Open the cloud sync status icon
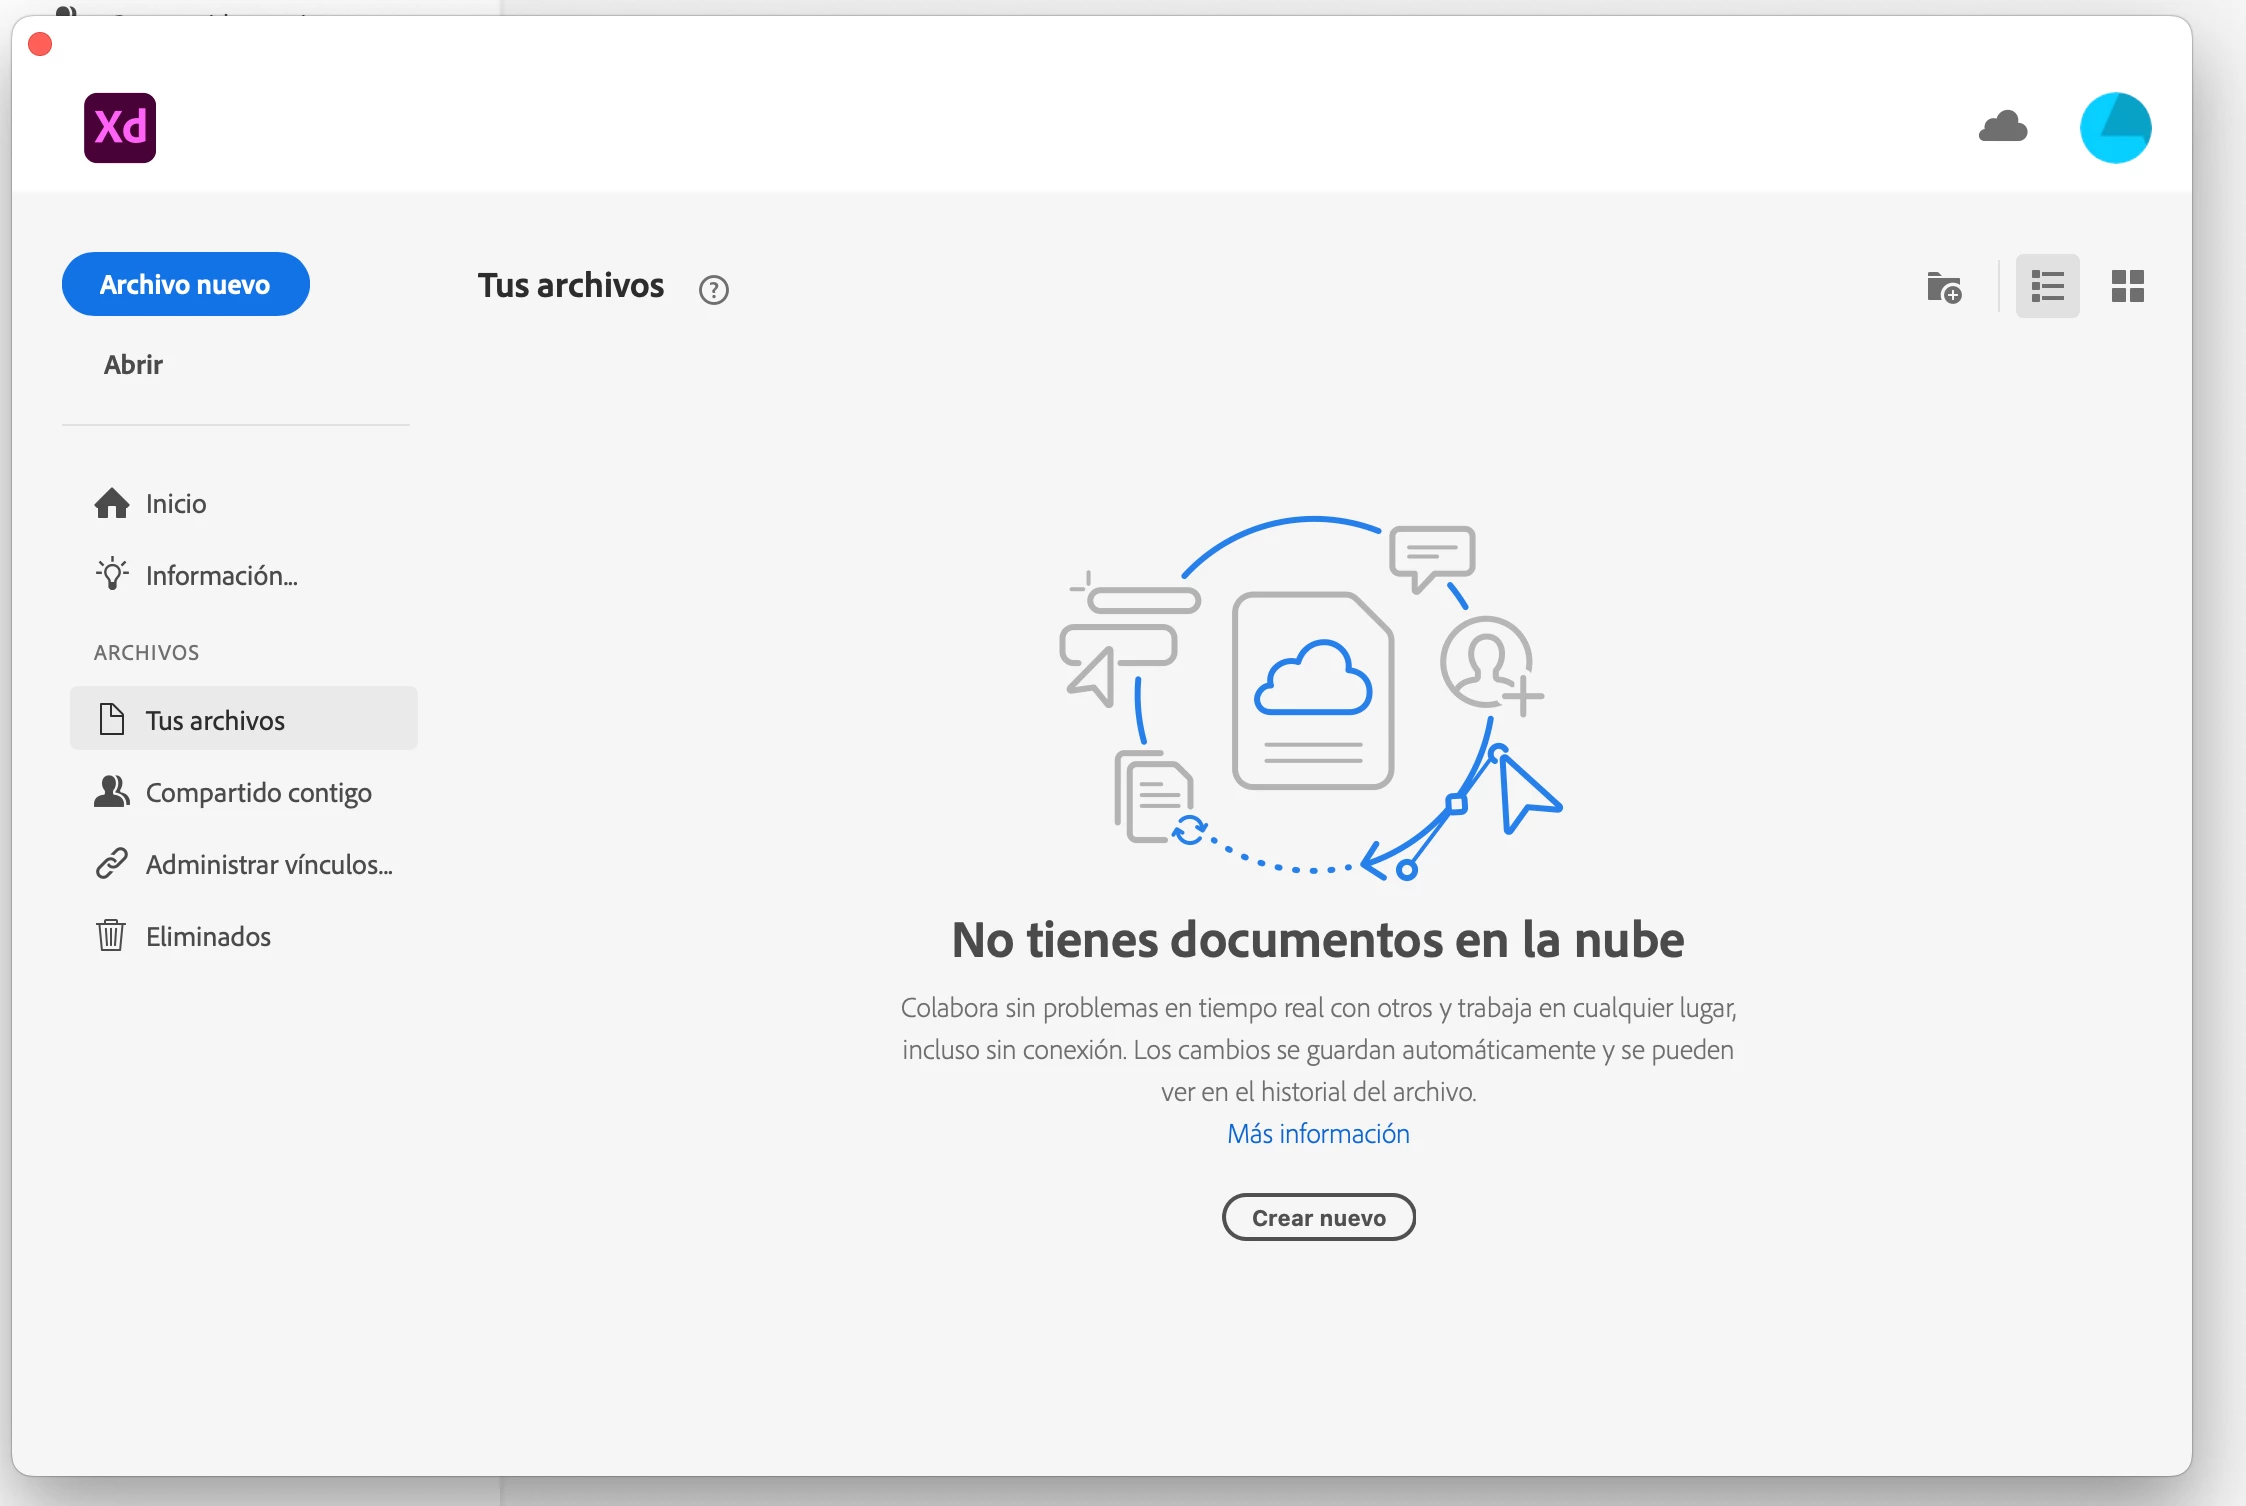The height and width of the screenshot is (1506, 2246). tap(2003, 127)
